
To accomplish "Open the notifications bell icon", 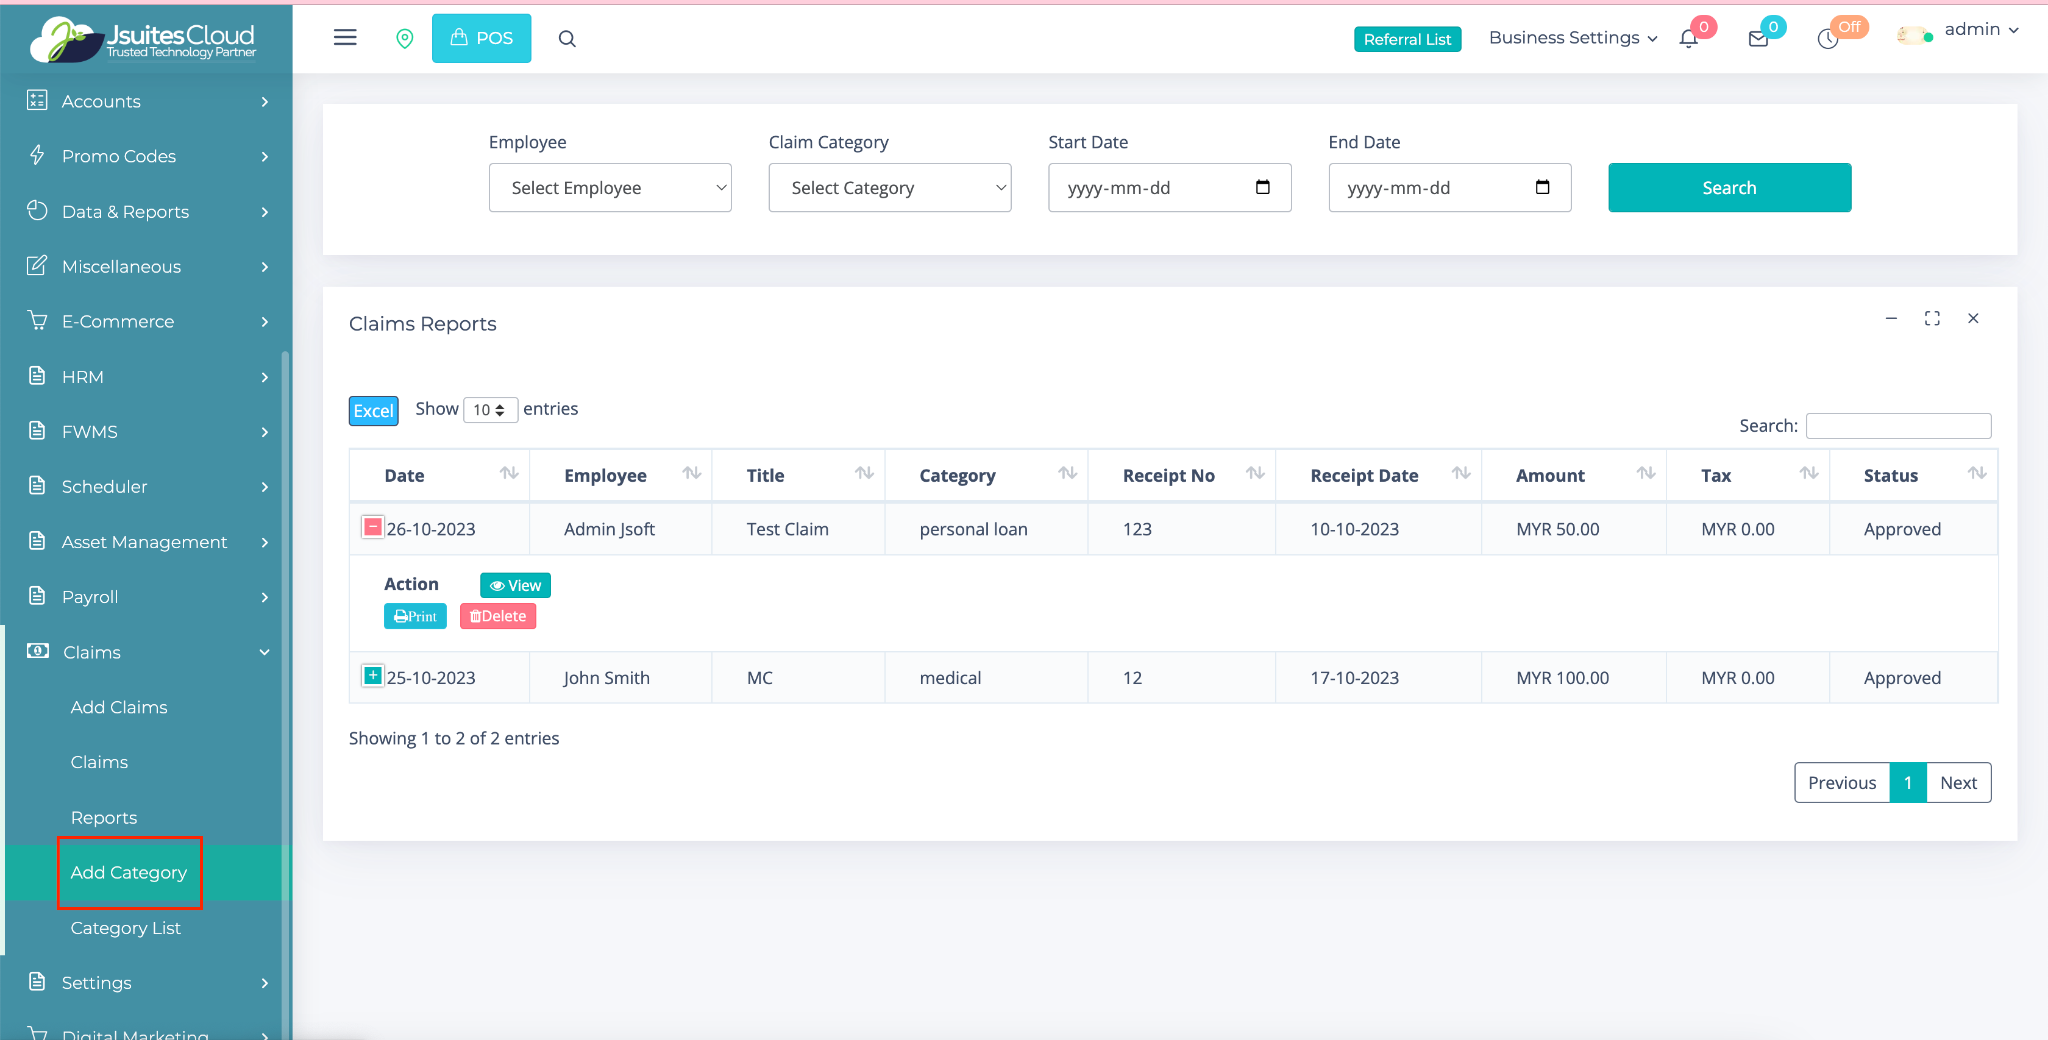I will [x=1689, y=40].
